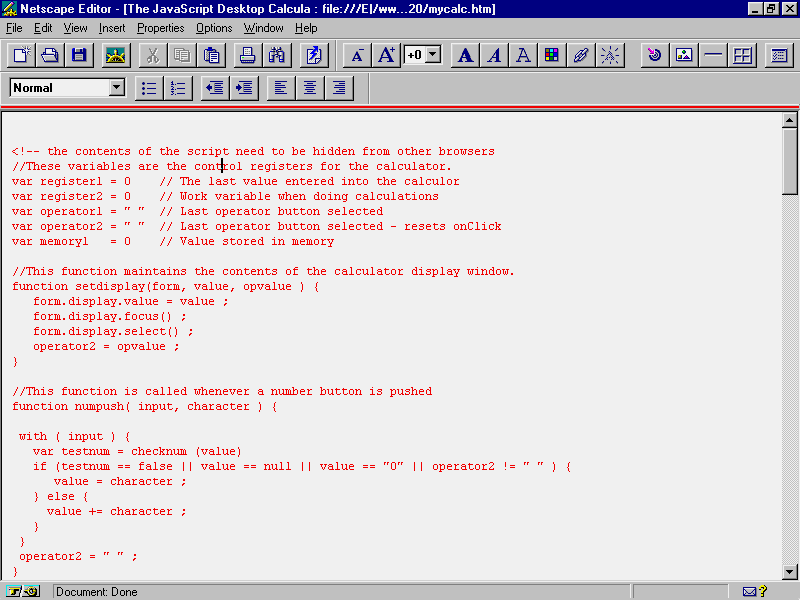The height and width of the screenshot is (600, 800).
Task: Center align text
Action: click(x=310, y=88)
